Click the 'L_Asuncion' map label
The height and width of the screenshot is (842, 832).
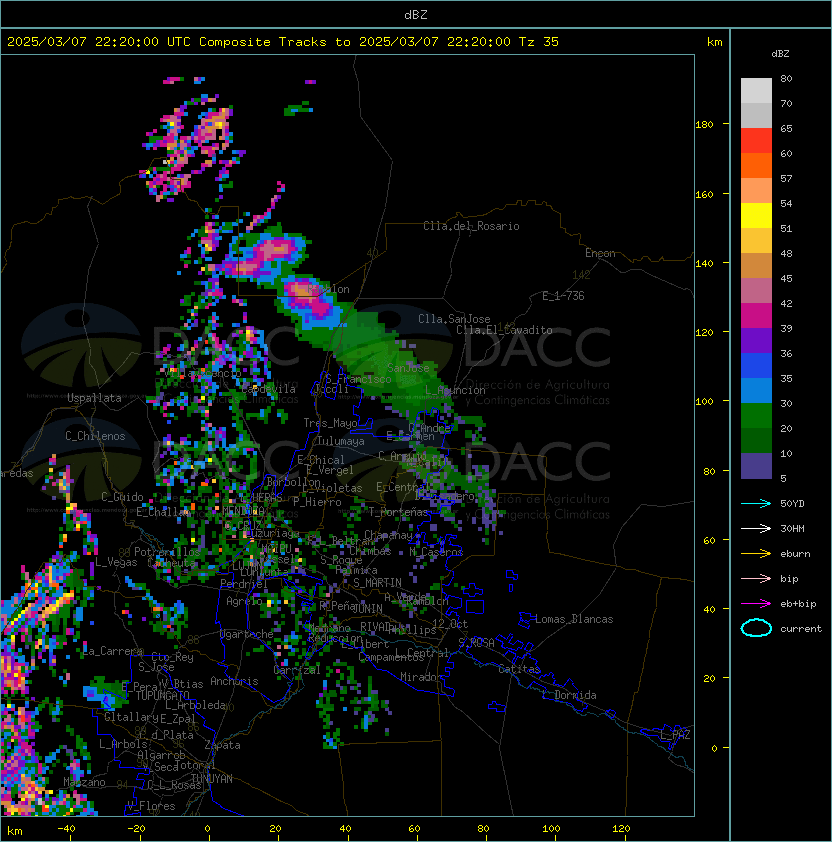tap(455, 390)
